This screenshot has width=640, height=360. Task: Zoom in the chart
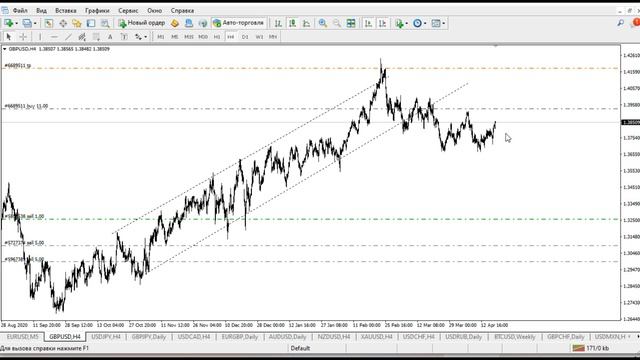[322, 23]
